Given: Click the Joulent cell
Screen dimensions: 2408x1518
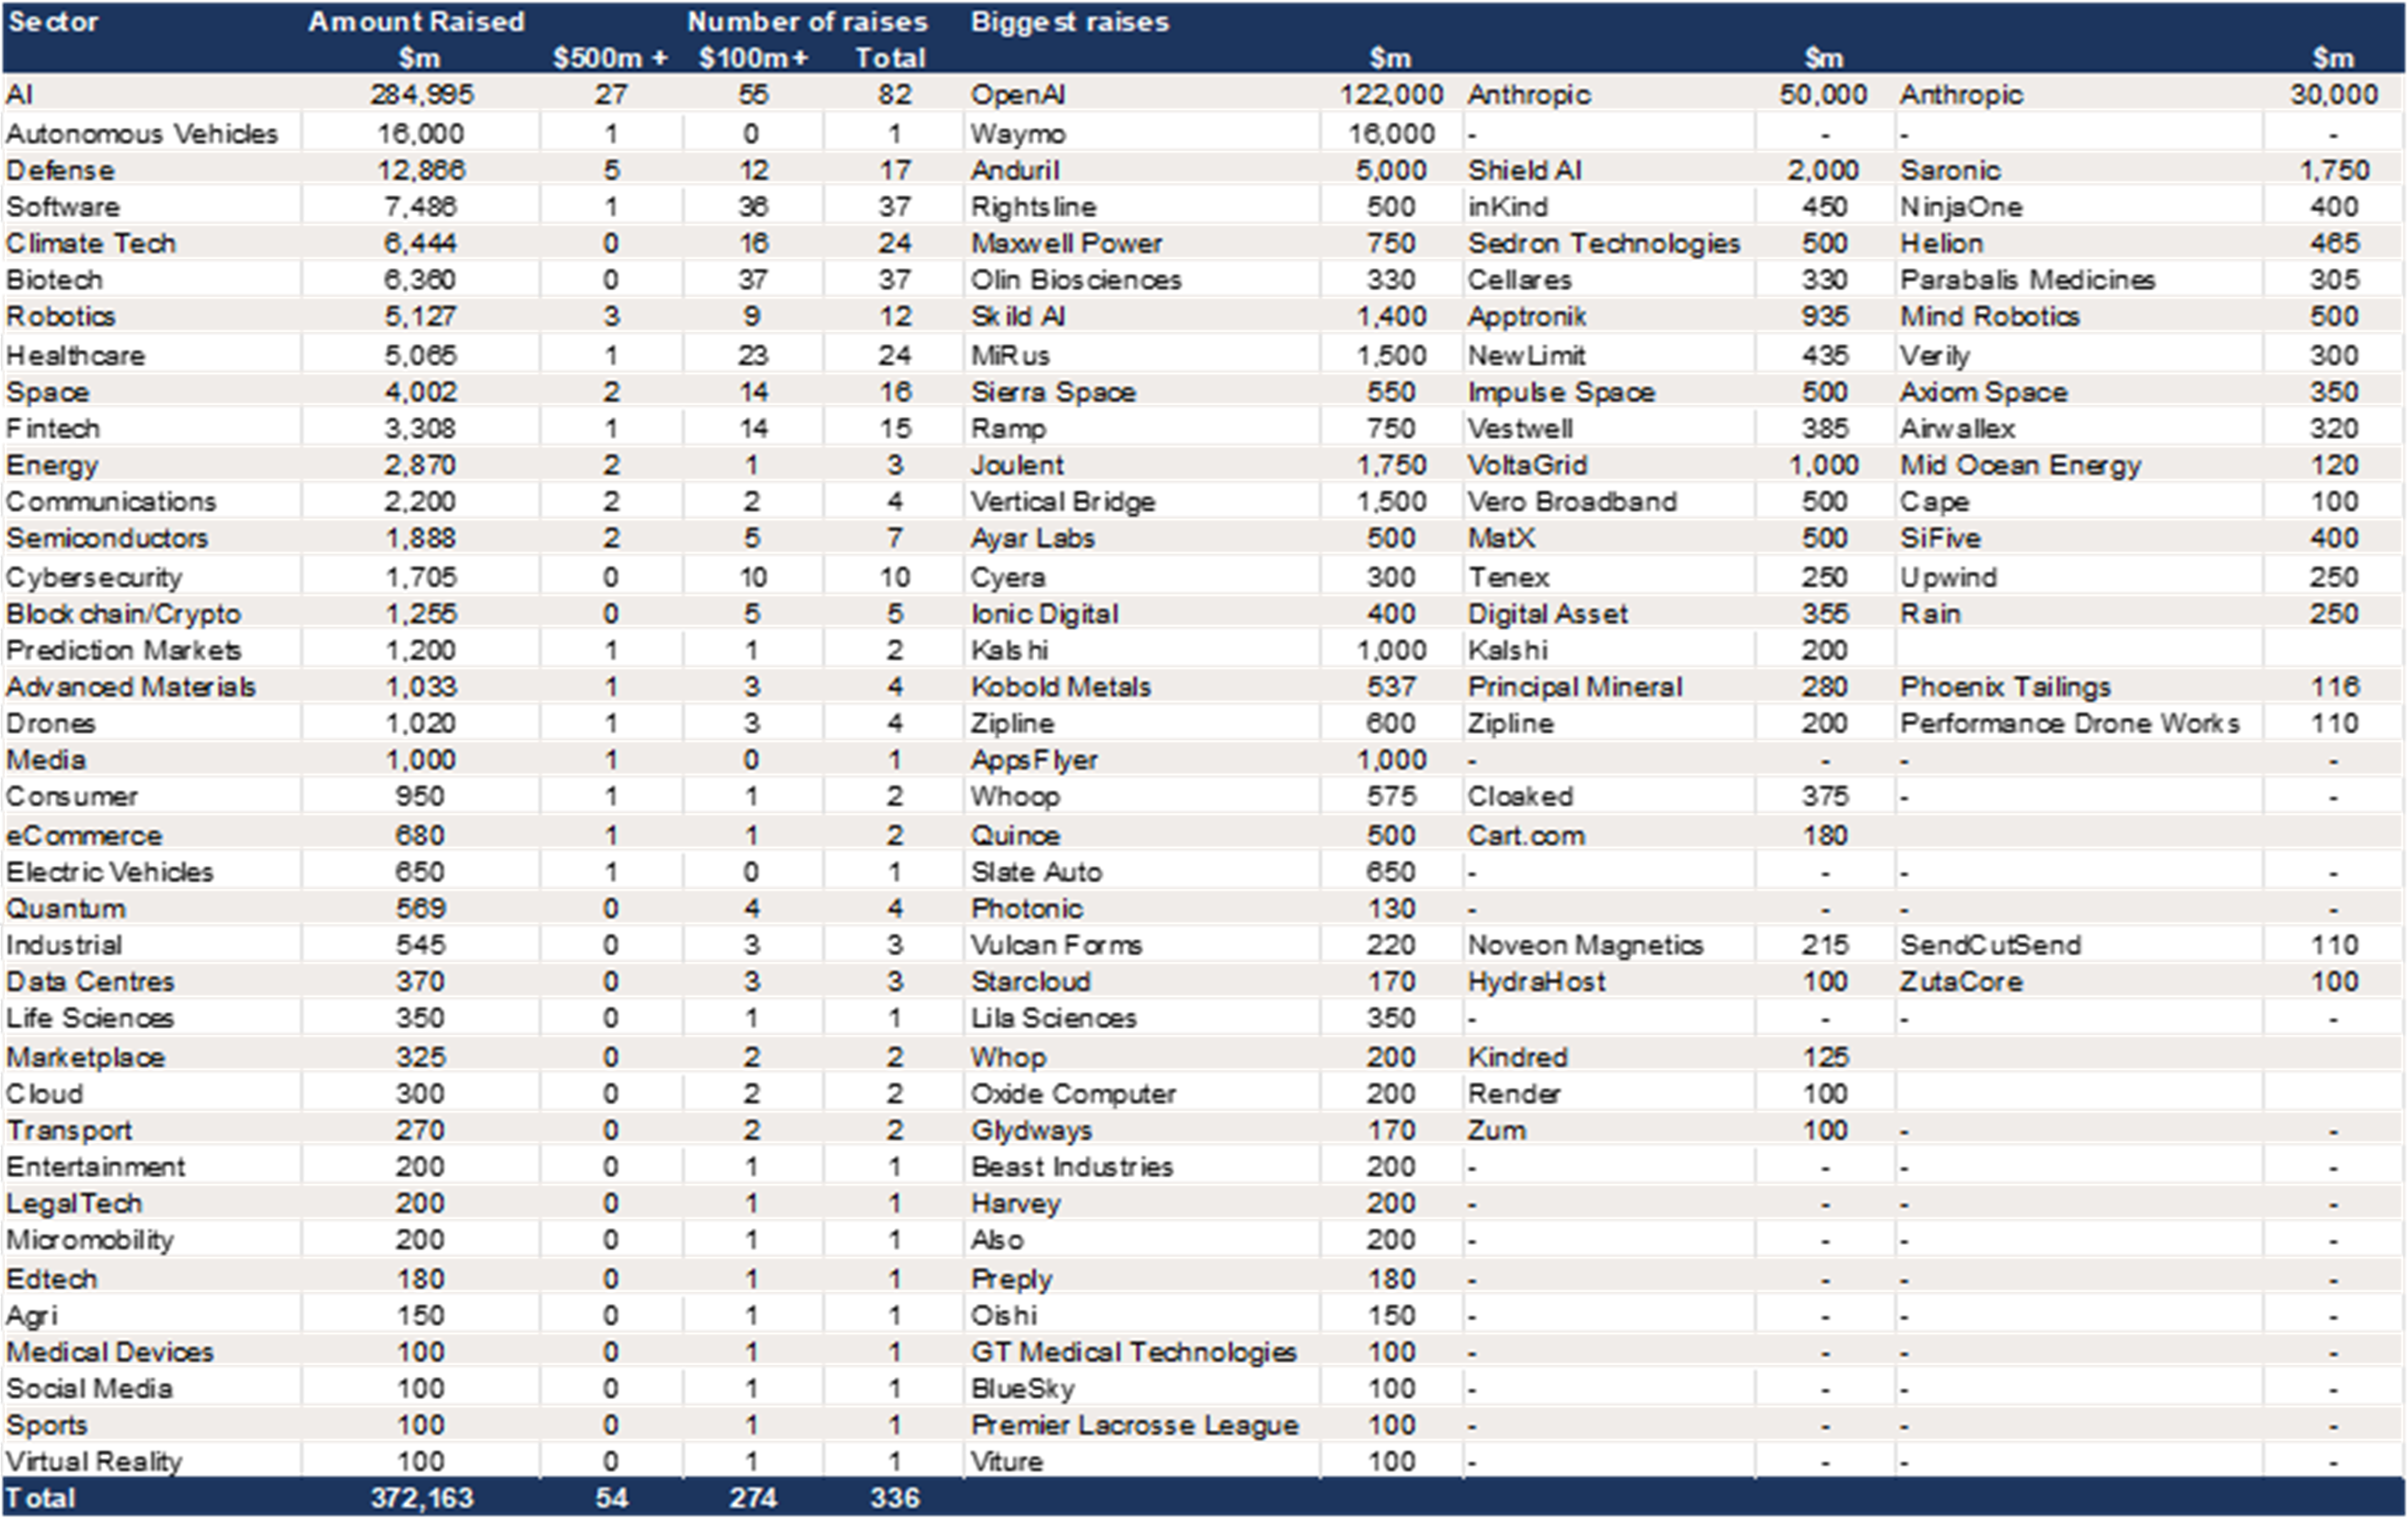Looking at the screenshot, I should (1017, 465).
